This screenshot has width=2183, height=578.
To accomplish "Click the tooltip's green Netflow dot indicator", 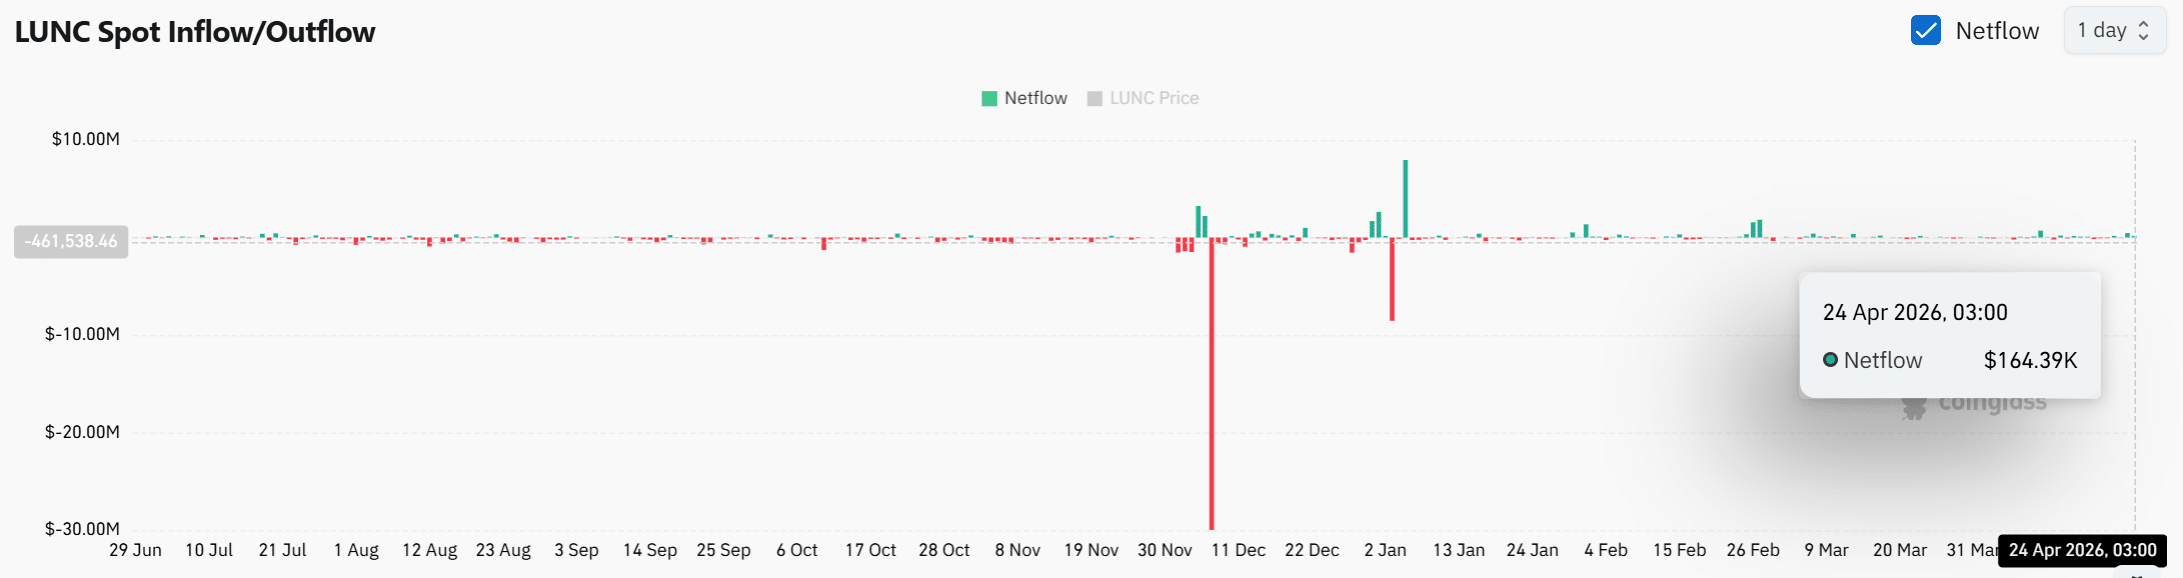I will click(x=1831, y=360).
